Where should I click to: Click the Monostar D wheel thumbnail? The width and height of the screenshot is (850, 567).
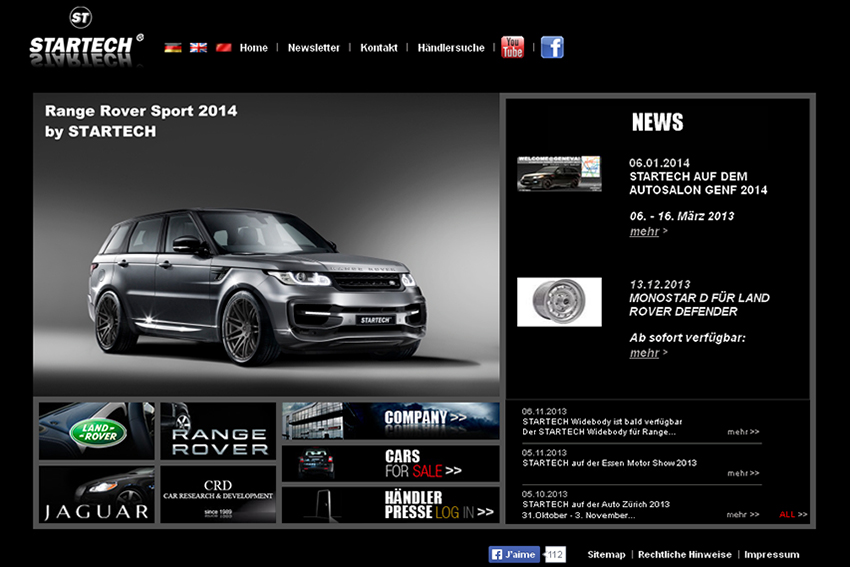559,302
